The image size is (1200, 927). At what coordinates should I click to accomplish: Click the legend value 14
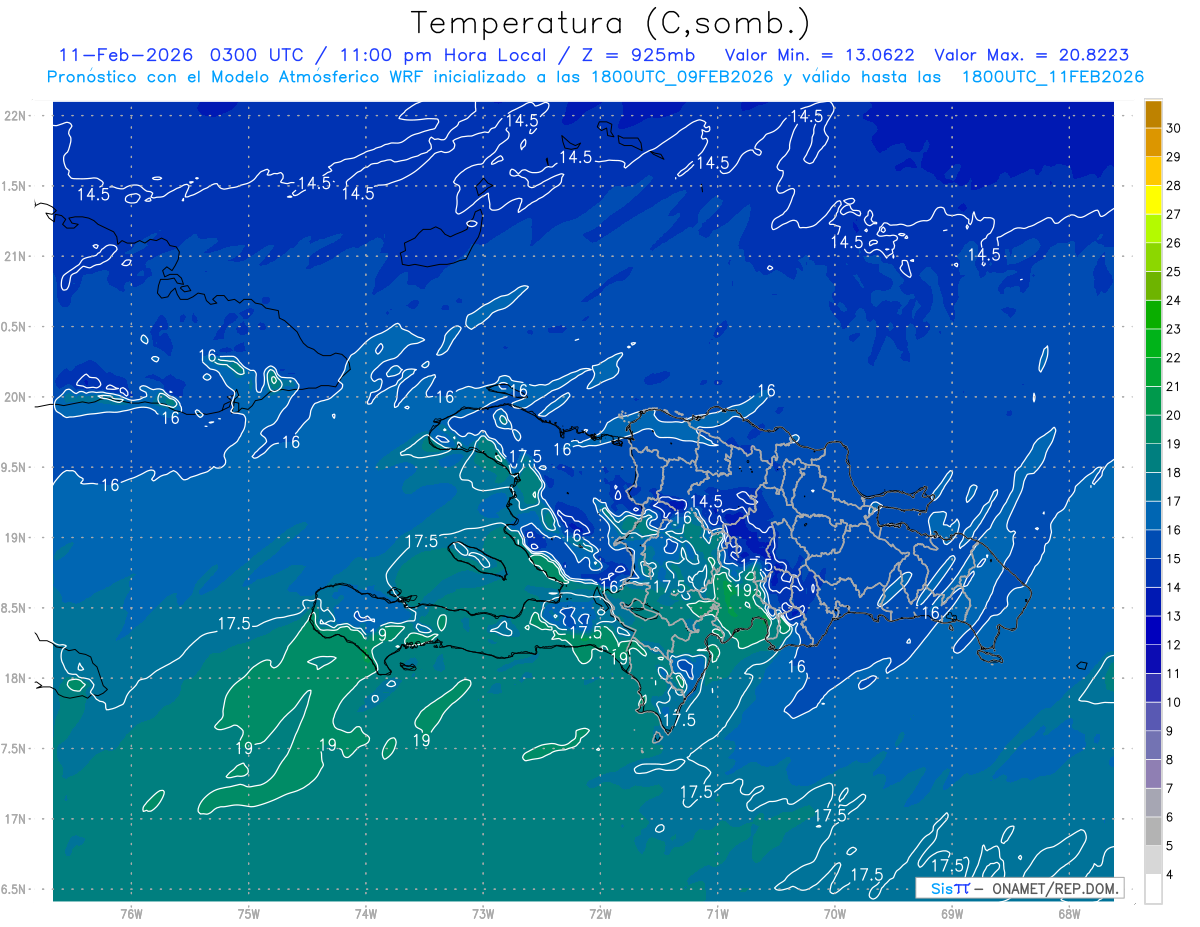click(1173, 588)
